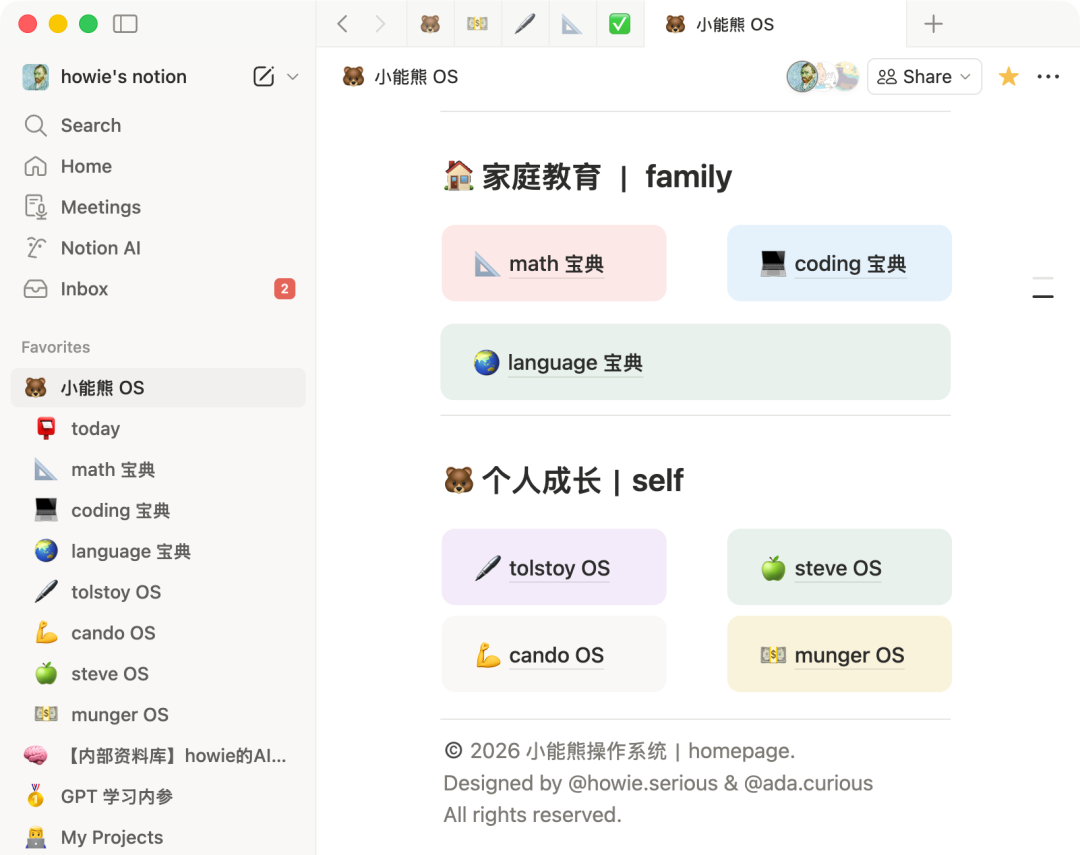Click the 家庭教育 | family heading

[x=606, y=177]
